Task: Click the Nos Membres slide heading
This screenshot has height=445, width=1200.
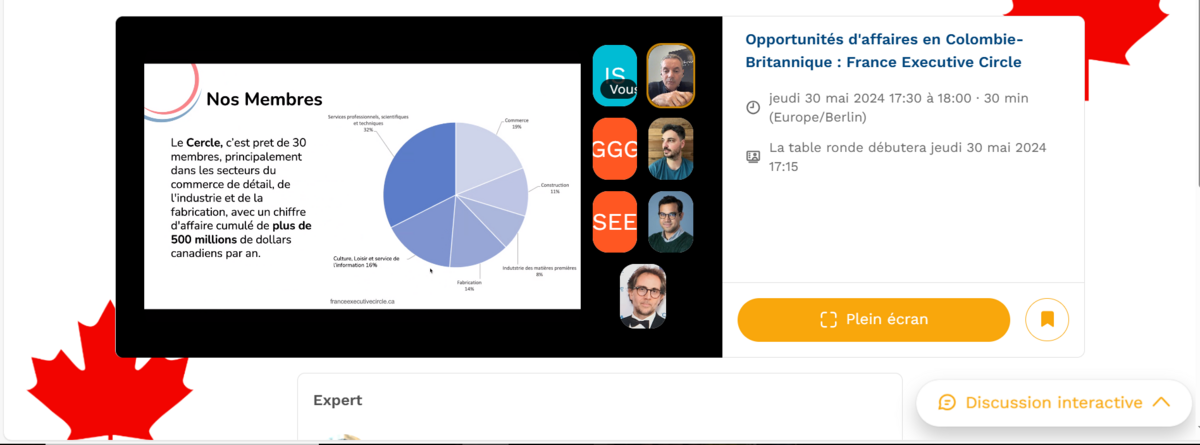Action: [264, 99]
